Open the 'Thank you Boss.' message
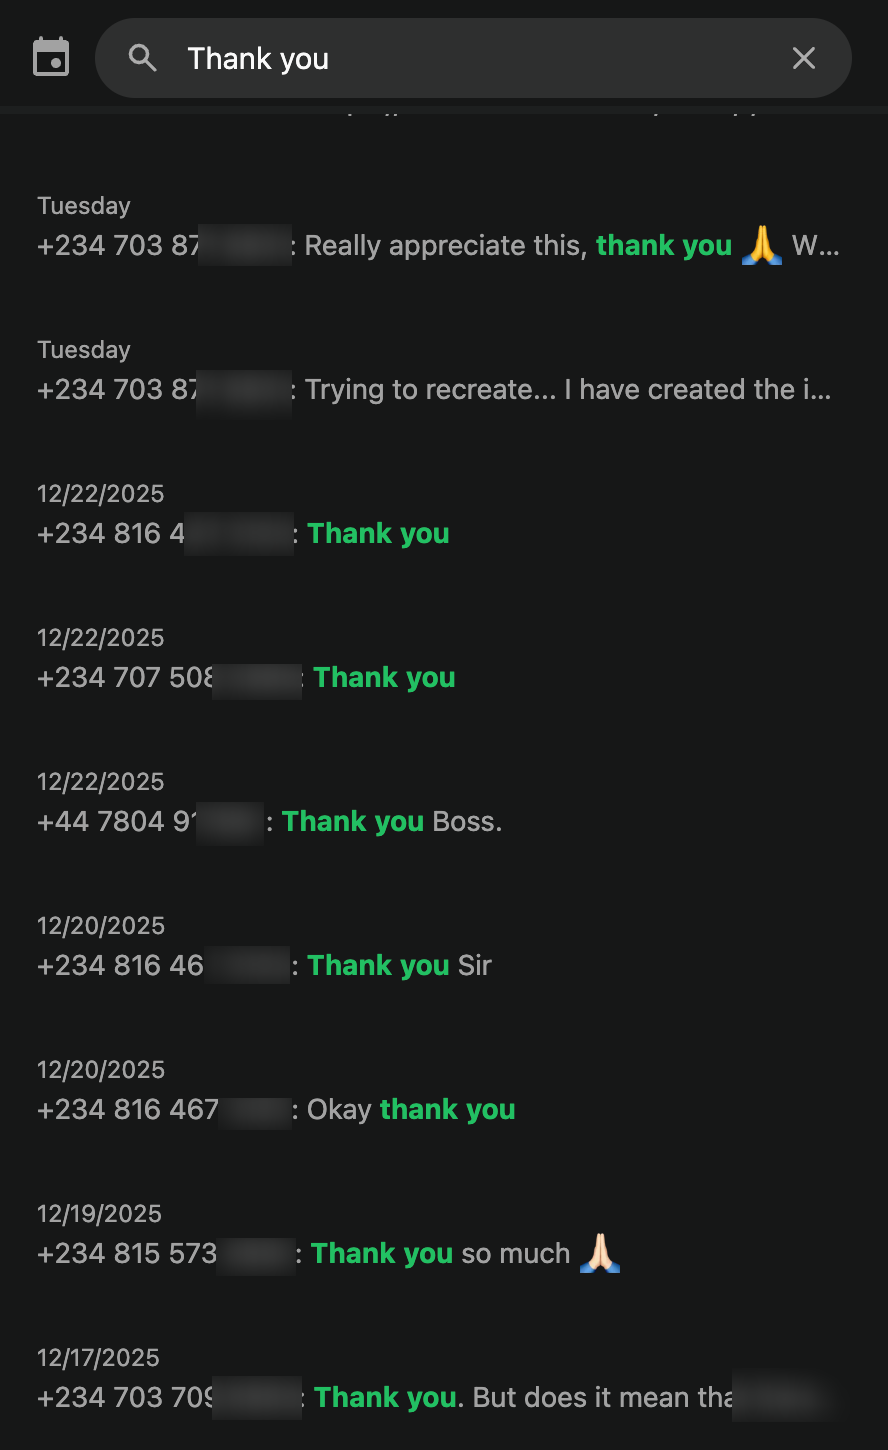Image resolution: width=888 pixels, height=1450 pixels. [x=391, y=822]
